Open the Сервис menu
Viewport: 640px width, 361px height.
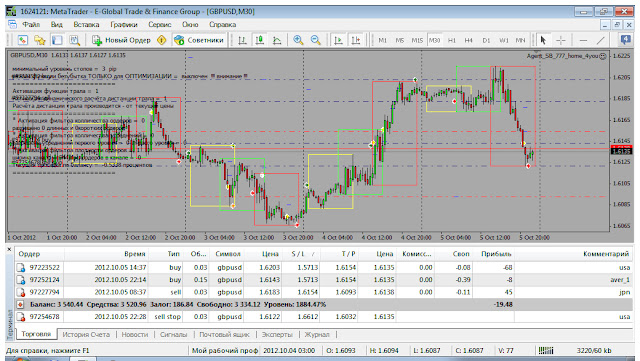(x=160, y=25)
